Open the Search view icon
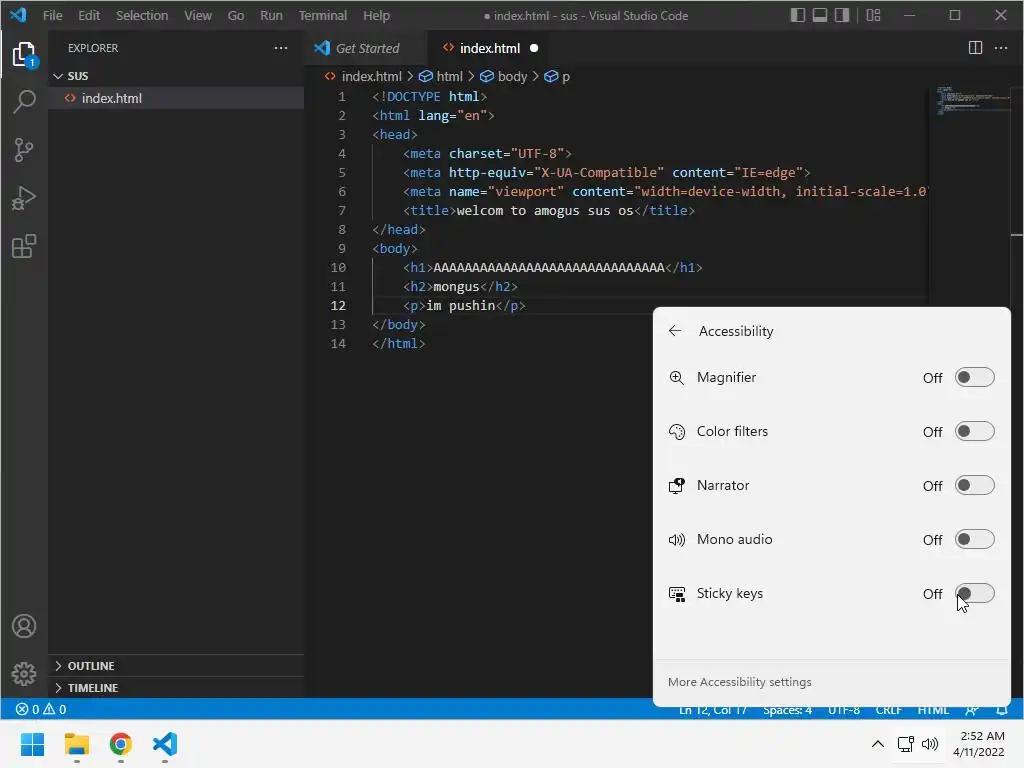 (24, 101)
